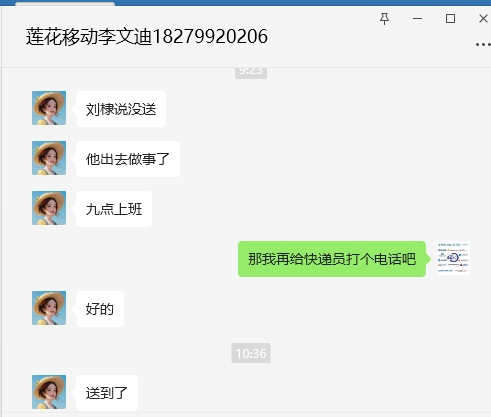
Task: Select the message bubble 他出去做事了
Action: tap(128, 159)
